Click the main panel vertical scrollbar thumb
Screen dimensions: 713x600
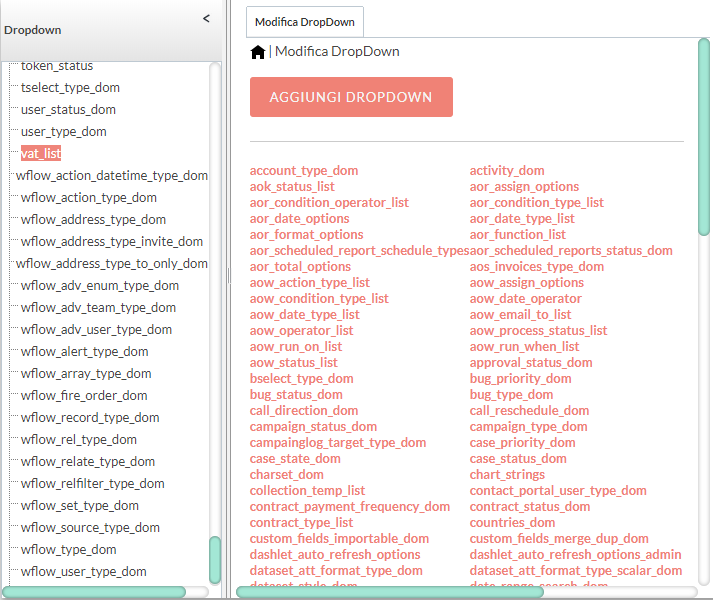click(704, 135)
